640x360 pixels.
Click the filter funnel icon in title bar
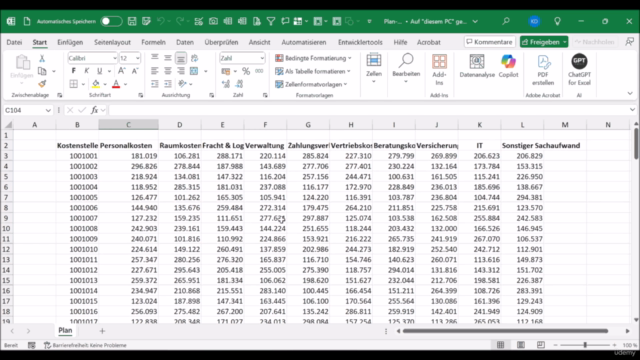271,22
